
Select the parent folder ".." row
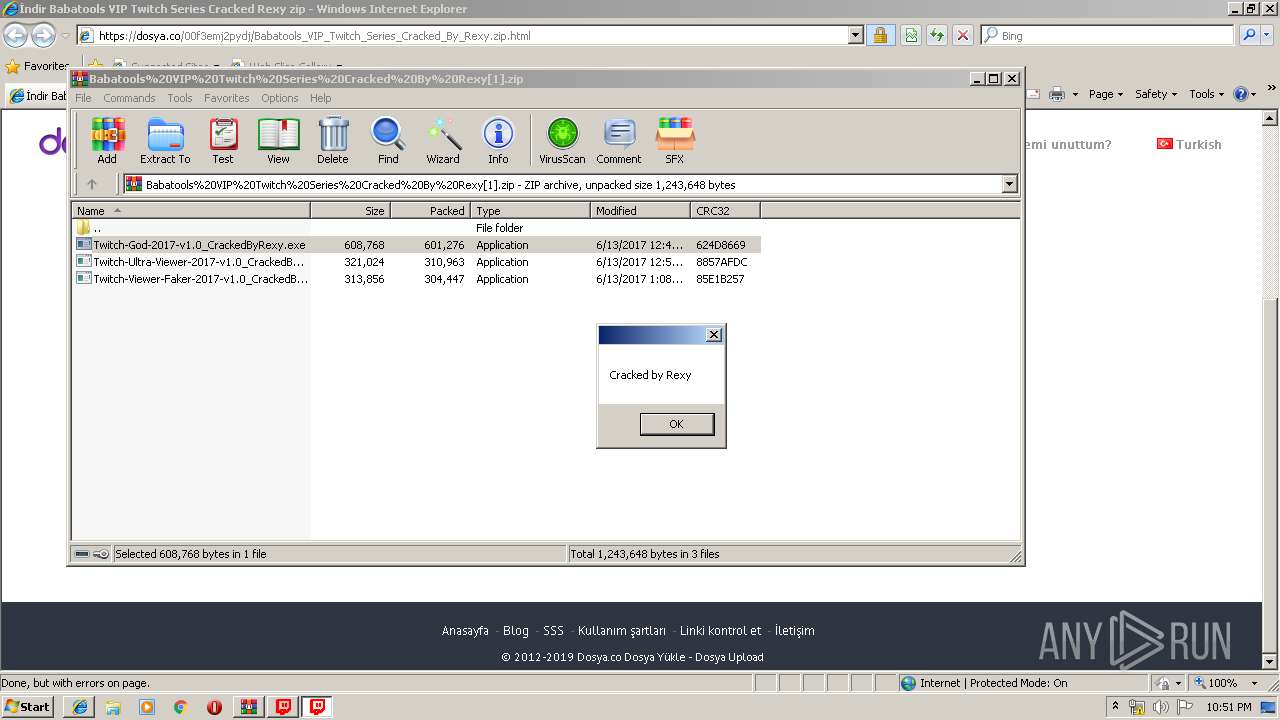[417, 228]
